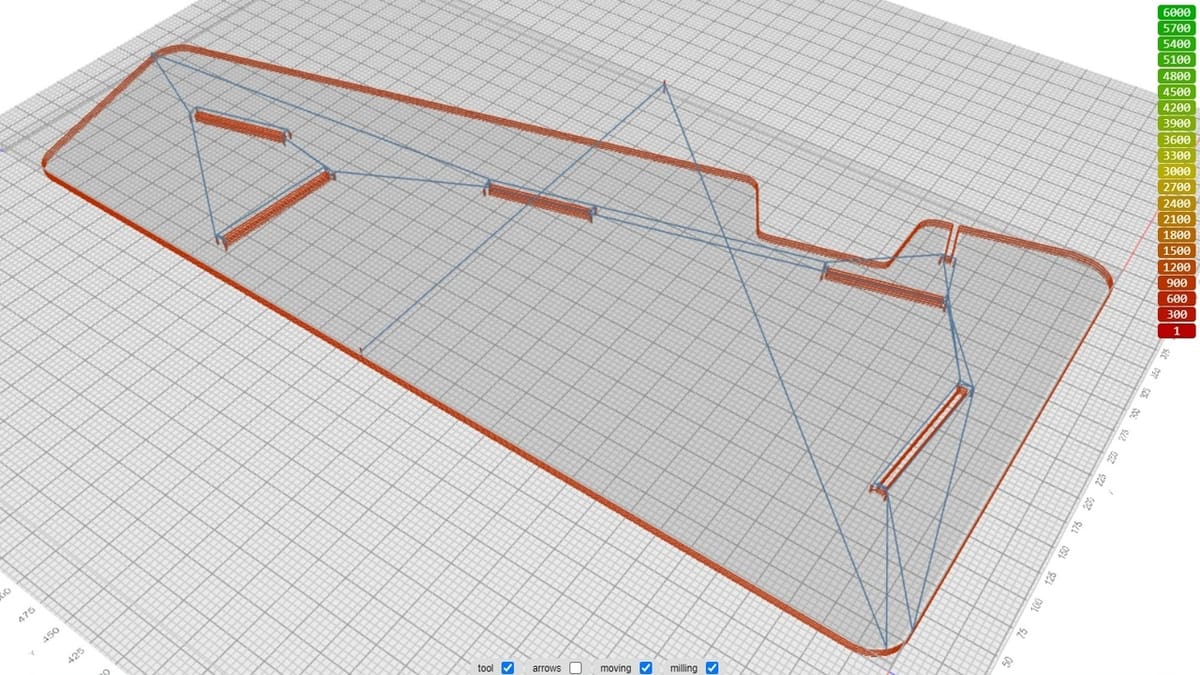Select the 5700 legend swatch
This screenshot has height=675, width=1200.
(1176, 28)
